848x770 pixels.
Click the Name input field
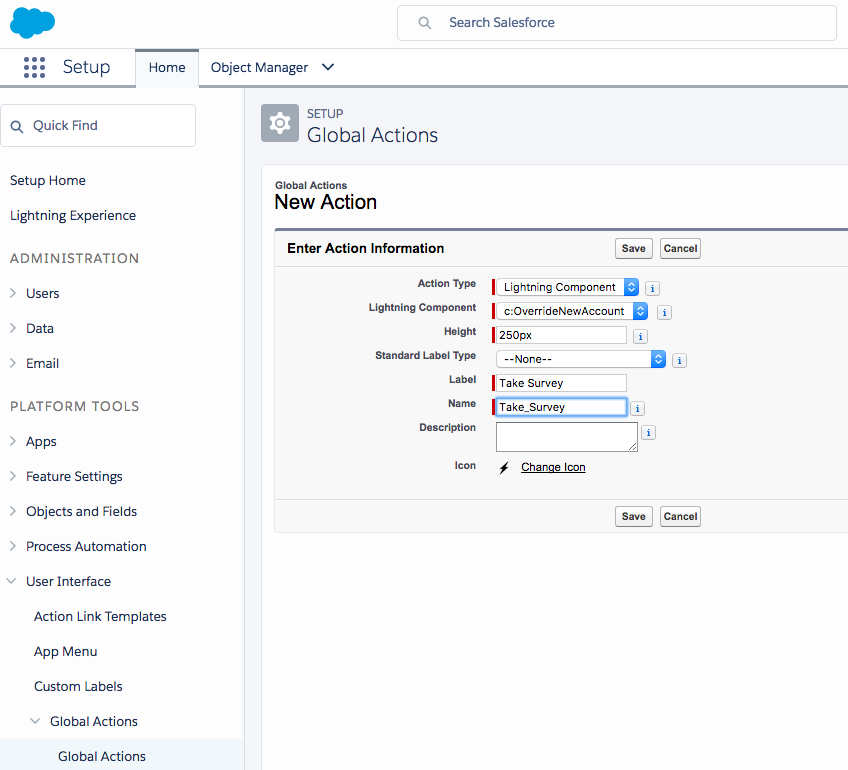tap(561, 407)
